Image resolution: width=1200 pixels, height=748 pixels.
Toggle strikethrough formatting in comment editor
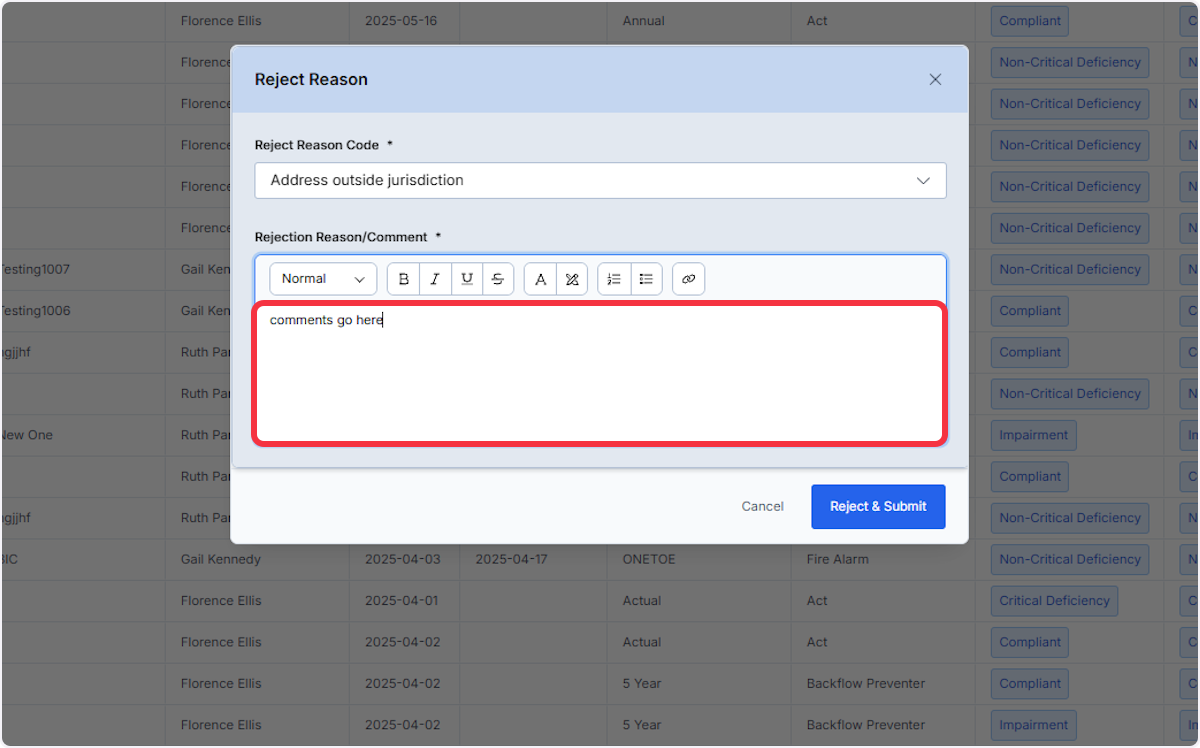point(498,280)
